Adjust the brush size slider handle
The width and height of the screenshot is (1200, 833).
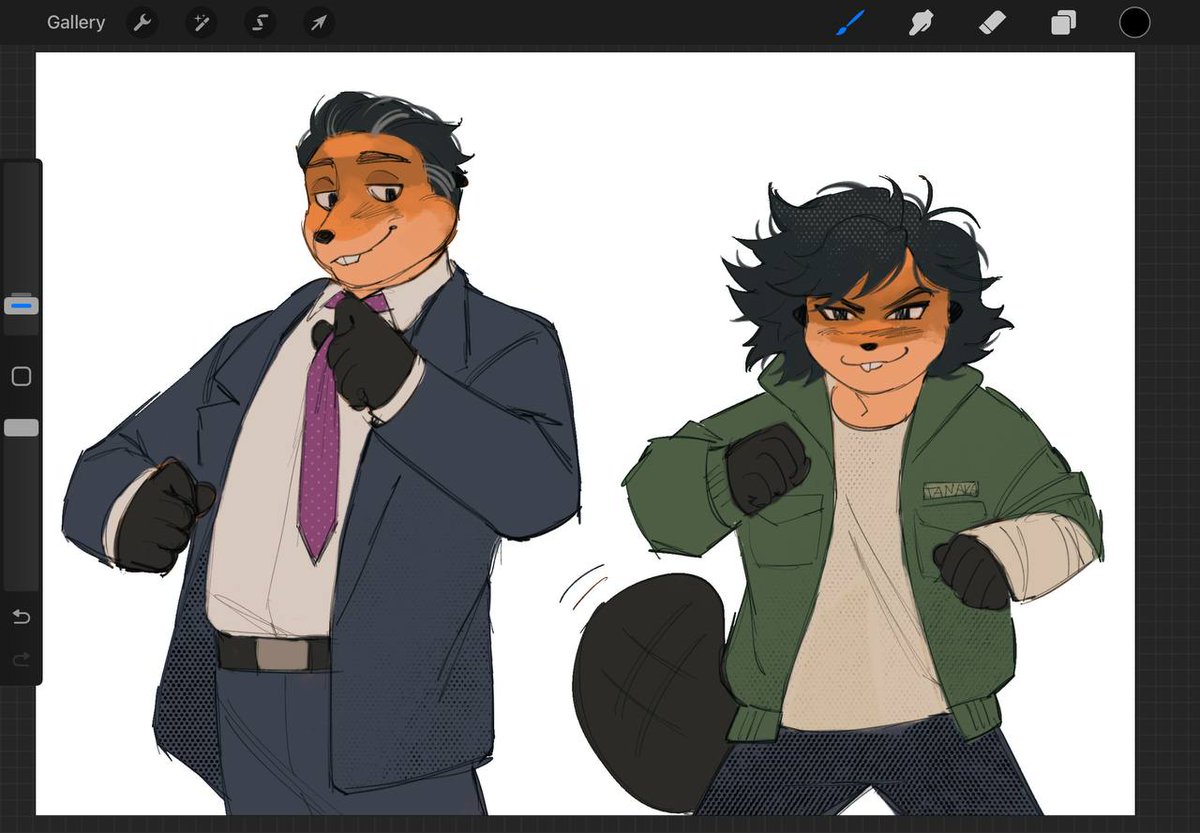tap(21, 305)
